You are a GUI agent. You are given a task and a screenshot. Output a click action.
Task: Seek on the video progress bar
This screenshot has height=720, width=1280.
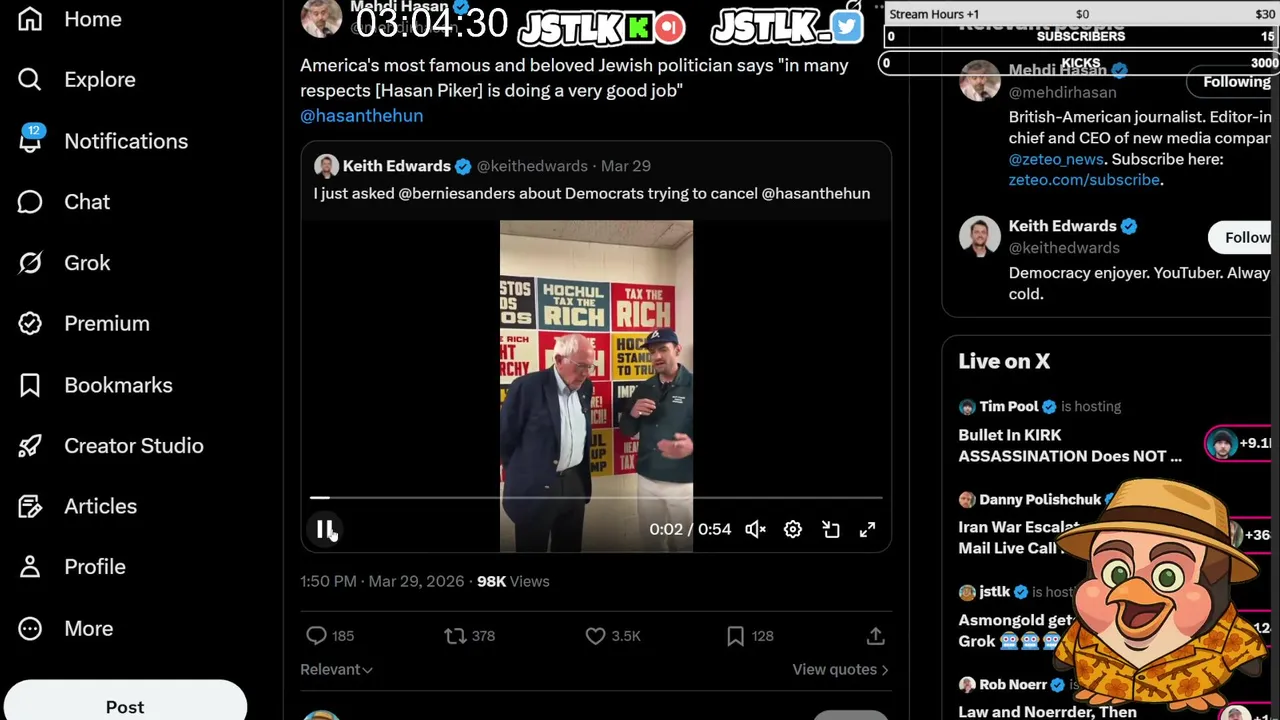click(x=596, y=497)
